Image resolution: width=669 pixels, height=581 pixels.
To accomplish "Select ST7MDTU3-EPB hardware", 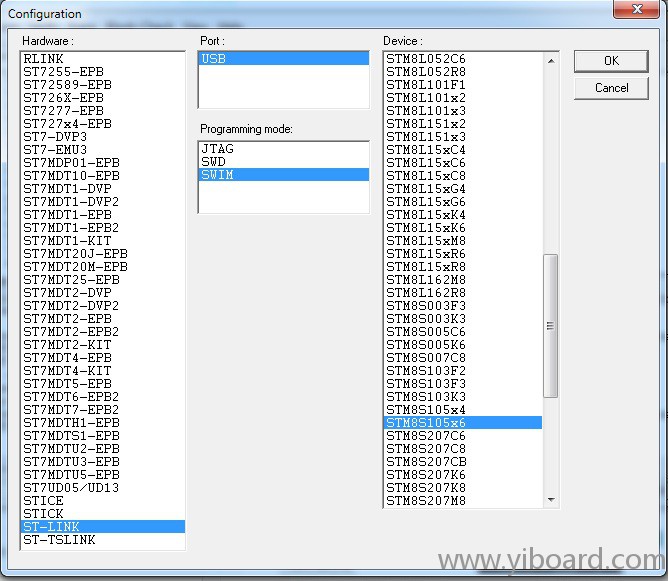I will [x=103, y=462].
